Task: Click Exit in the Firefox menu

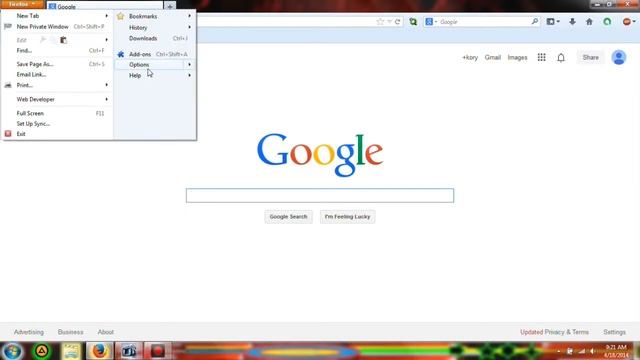Action: point(21,134)
